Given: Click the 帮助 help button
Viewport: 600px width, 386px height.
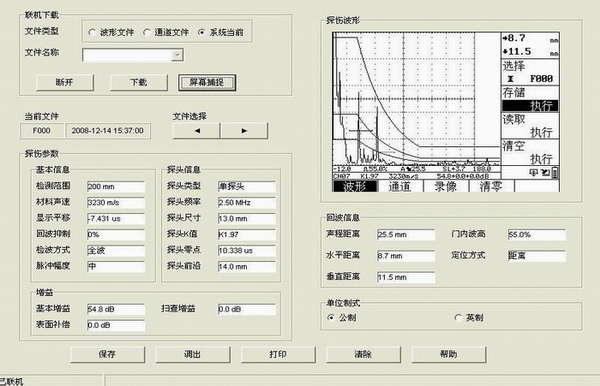Looking at the screenshot, I should (x=449, y=354).
